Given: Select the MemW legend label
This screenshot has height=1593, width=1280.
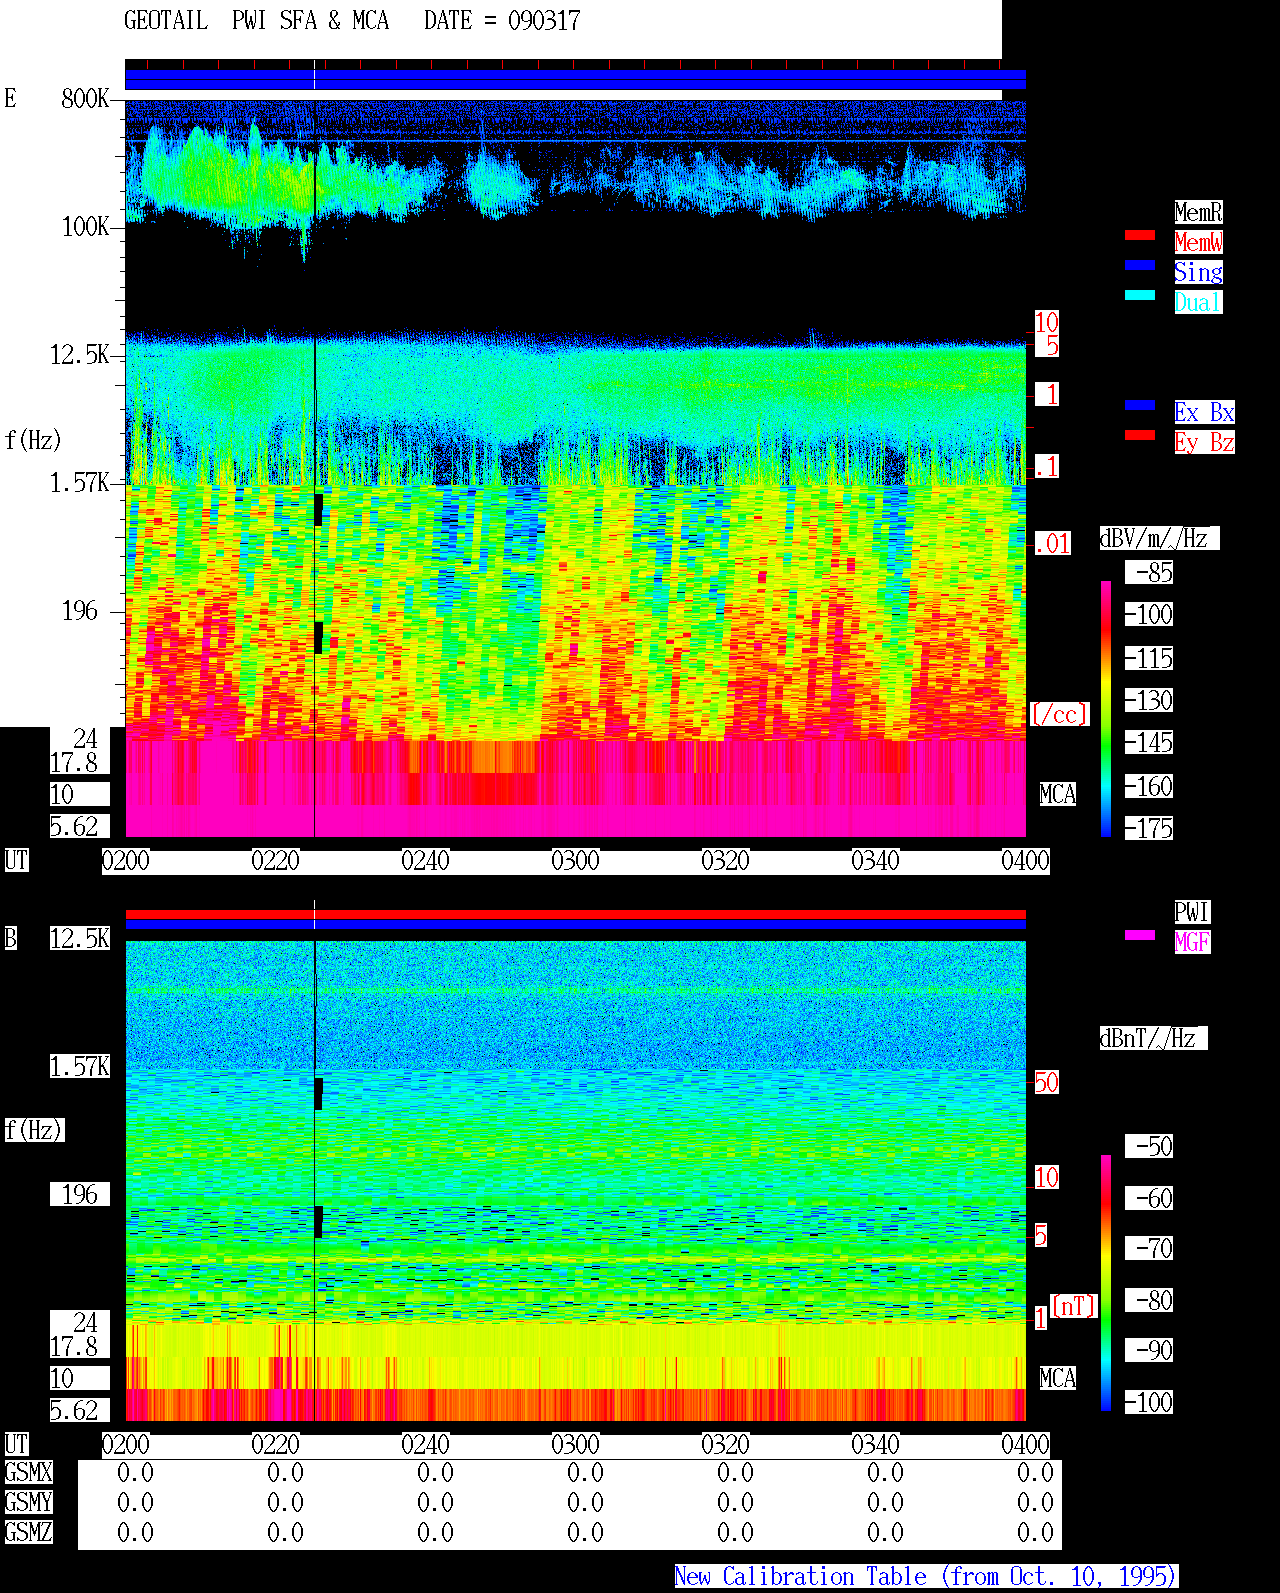Looking at the screenshot, I should click(x=1198, y=242).
